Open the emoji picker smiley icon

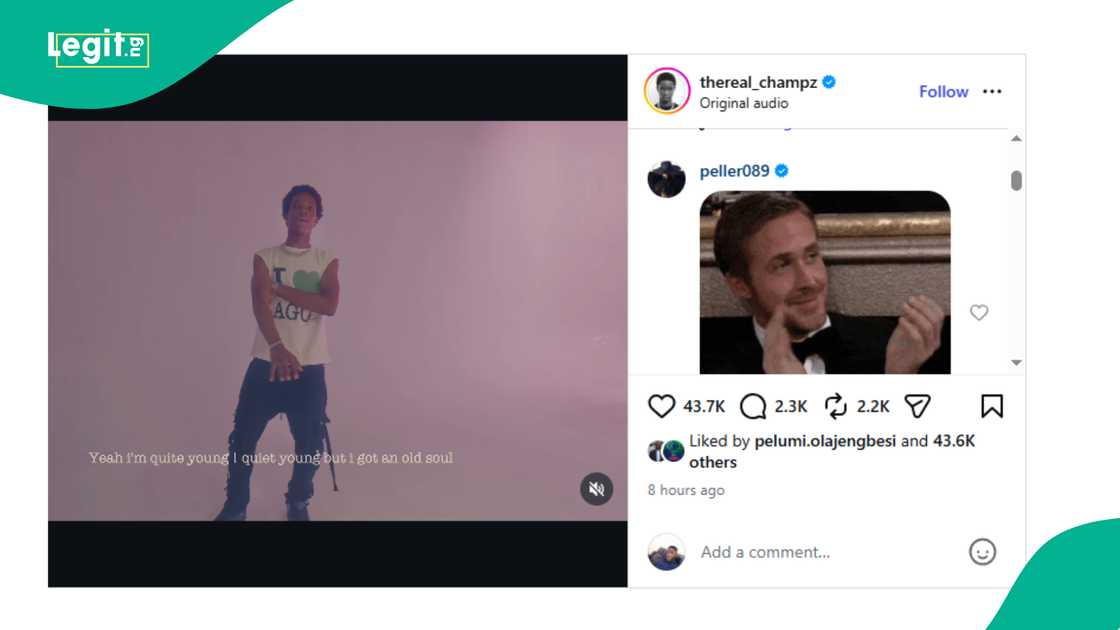click(982, 551)
